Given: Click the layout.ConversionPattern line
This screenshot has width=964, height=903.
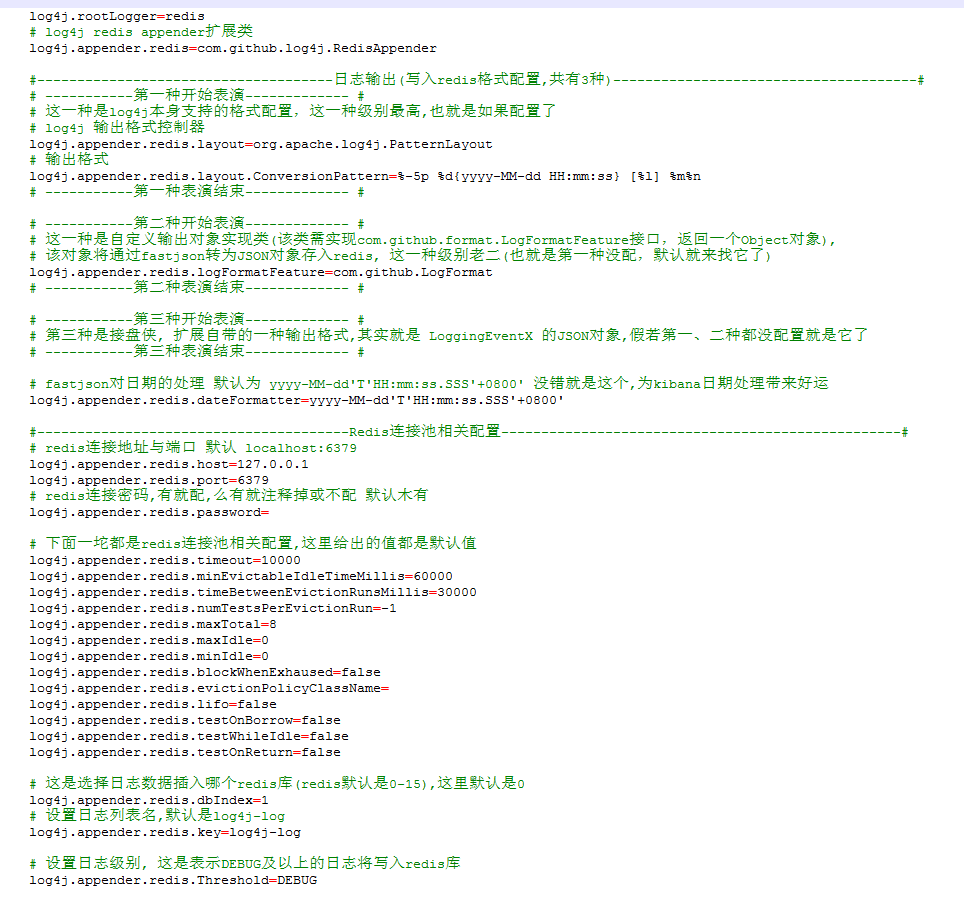Looking at the screenshot, I should pyautogui.click(x=365, y=176).
